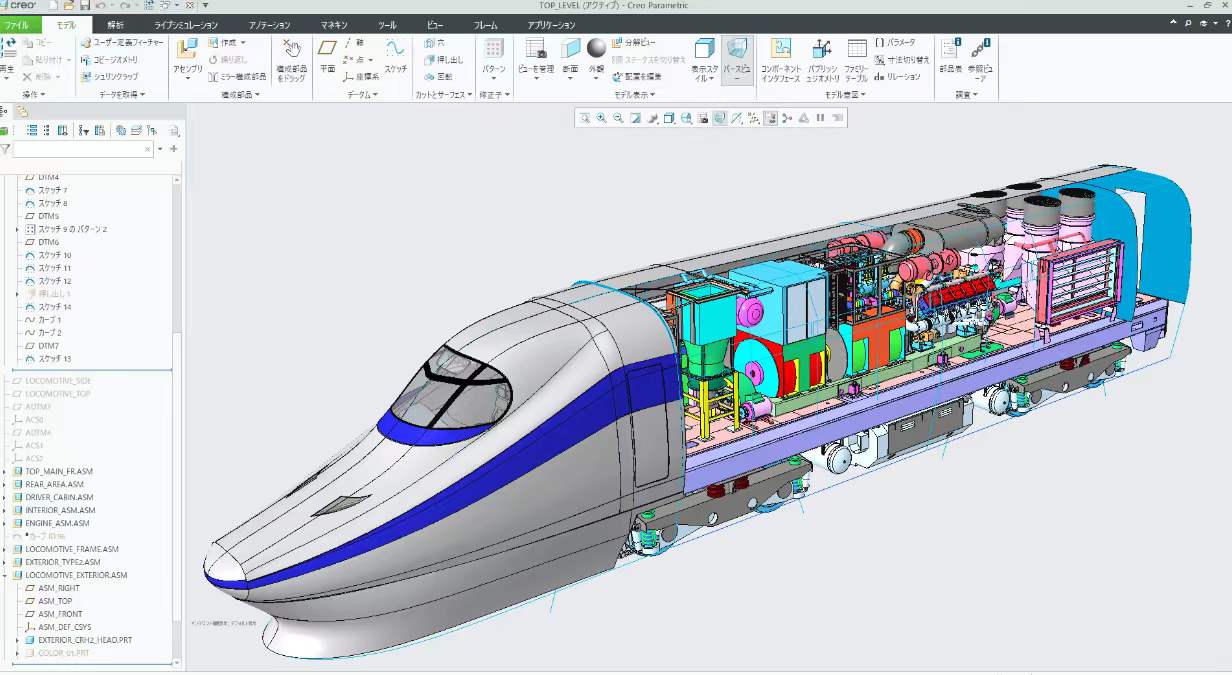This screenshot has height=675, width=1232.
Task: Click the model tree filter search field
Action: click(82, 149)
